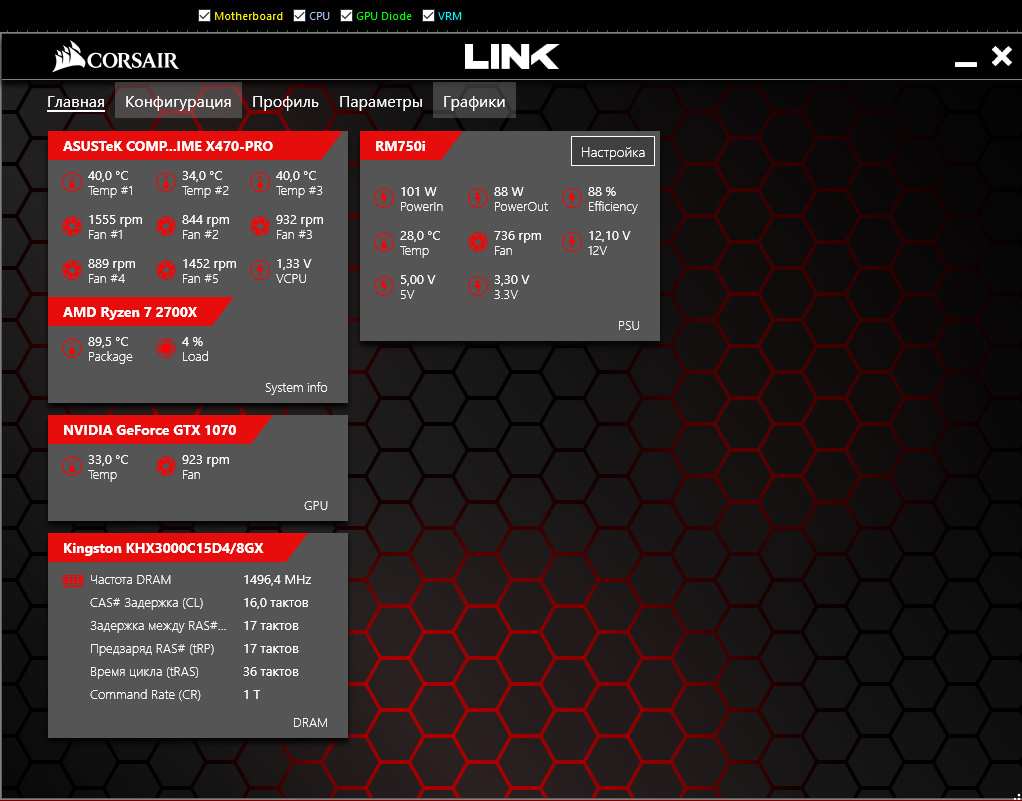Click the 1,33 V VCPU value
The height and width of the screenshot is (801, 1022).
click(x=293, y=264)
